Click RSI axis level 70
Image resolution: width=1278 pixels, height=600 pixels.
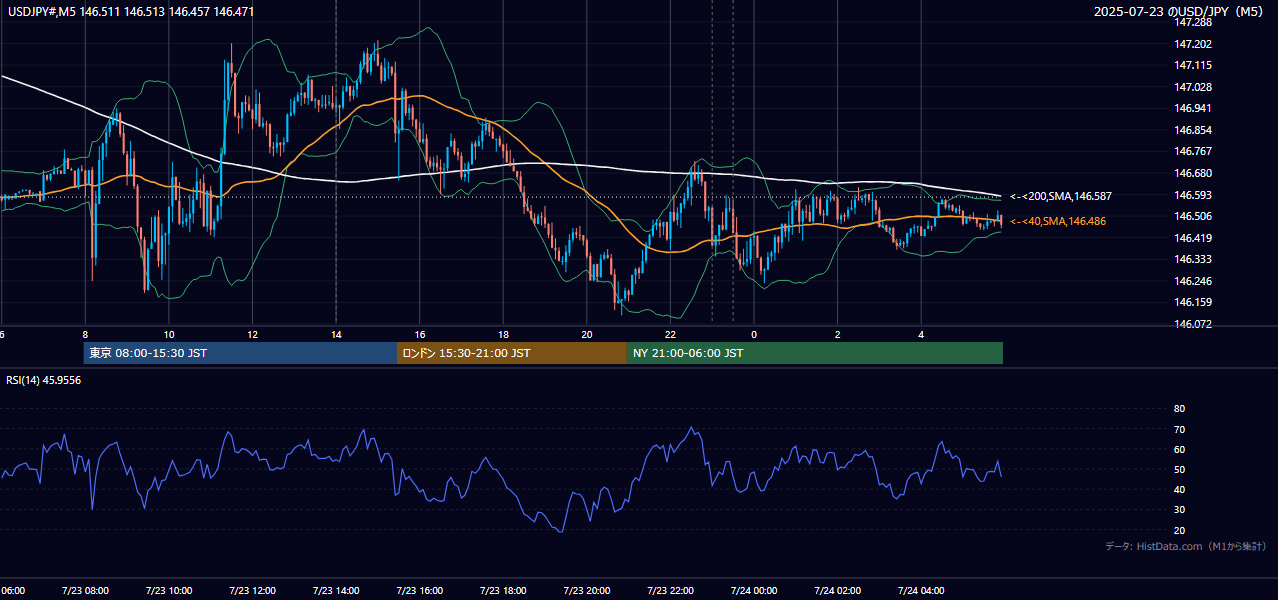(x=1180, y=429)
